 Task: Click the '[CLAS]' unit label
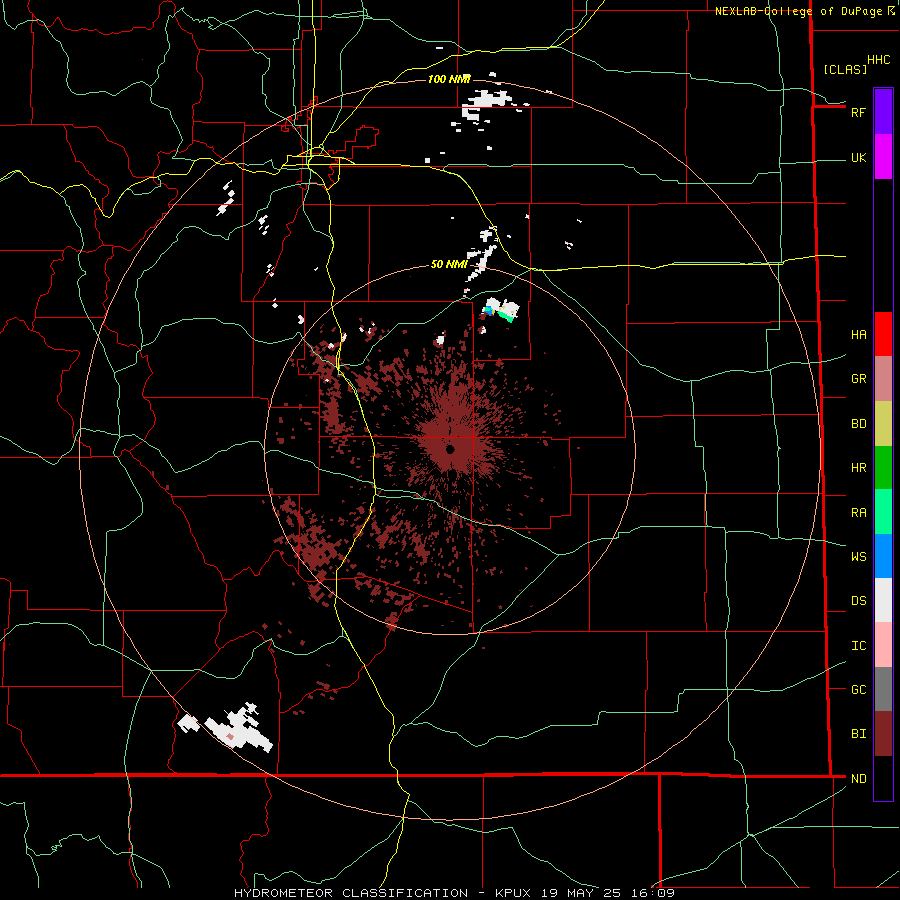click(845, 69)
